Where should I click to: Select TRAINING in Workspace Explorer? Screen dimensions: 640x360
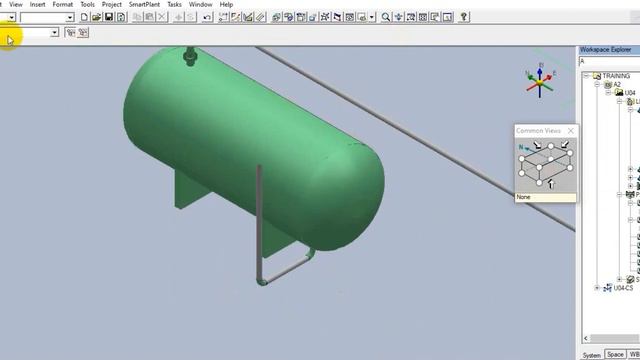(x=616, y=76)
